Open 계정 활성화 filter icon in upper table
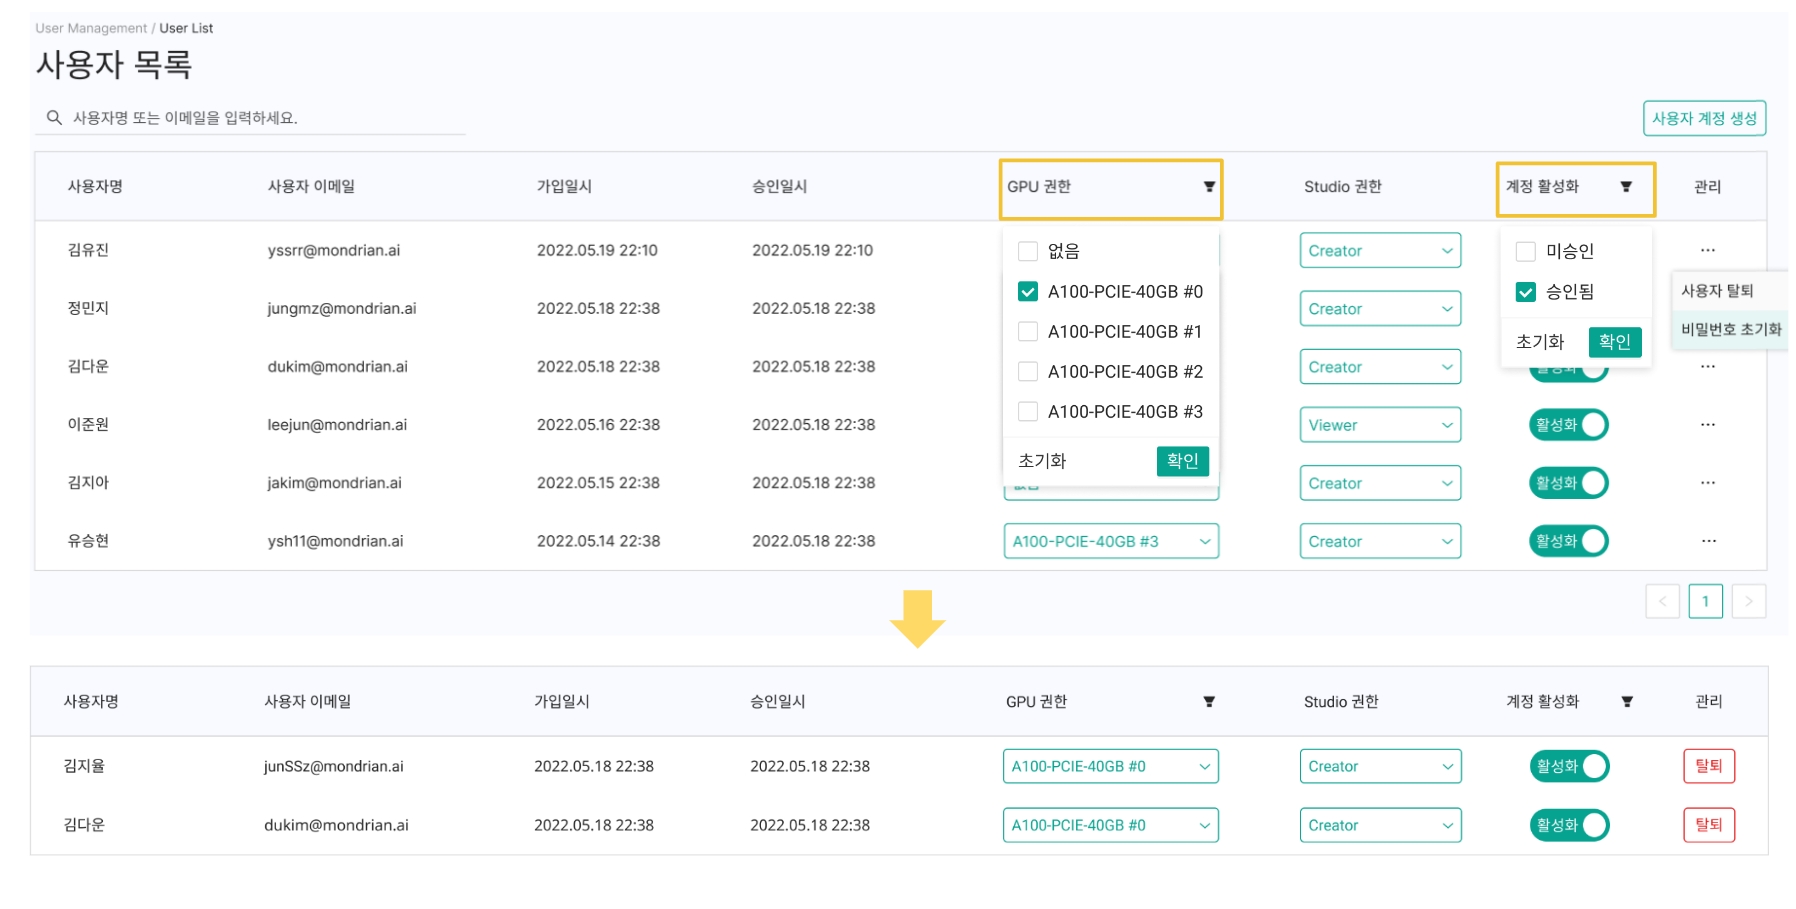 pyautogui.click(x=1626, y=187)
